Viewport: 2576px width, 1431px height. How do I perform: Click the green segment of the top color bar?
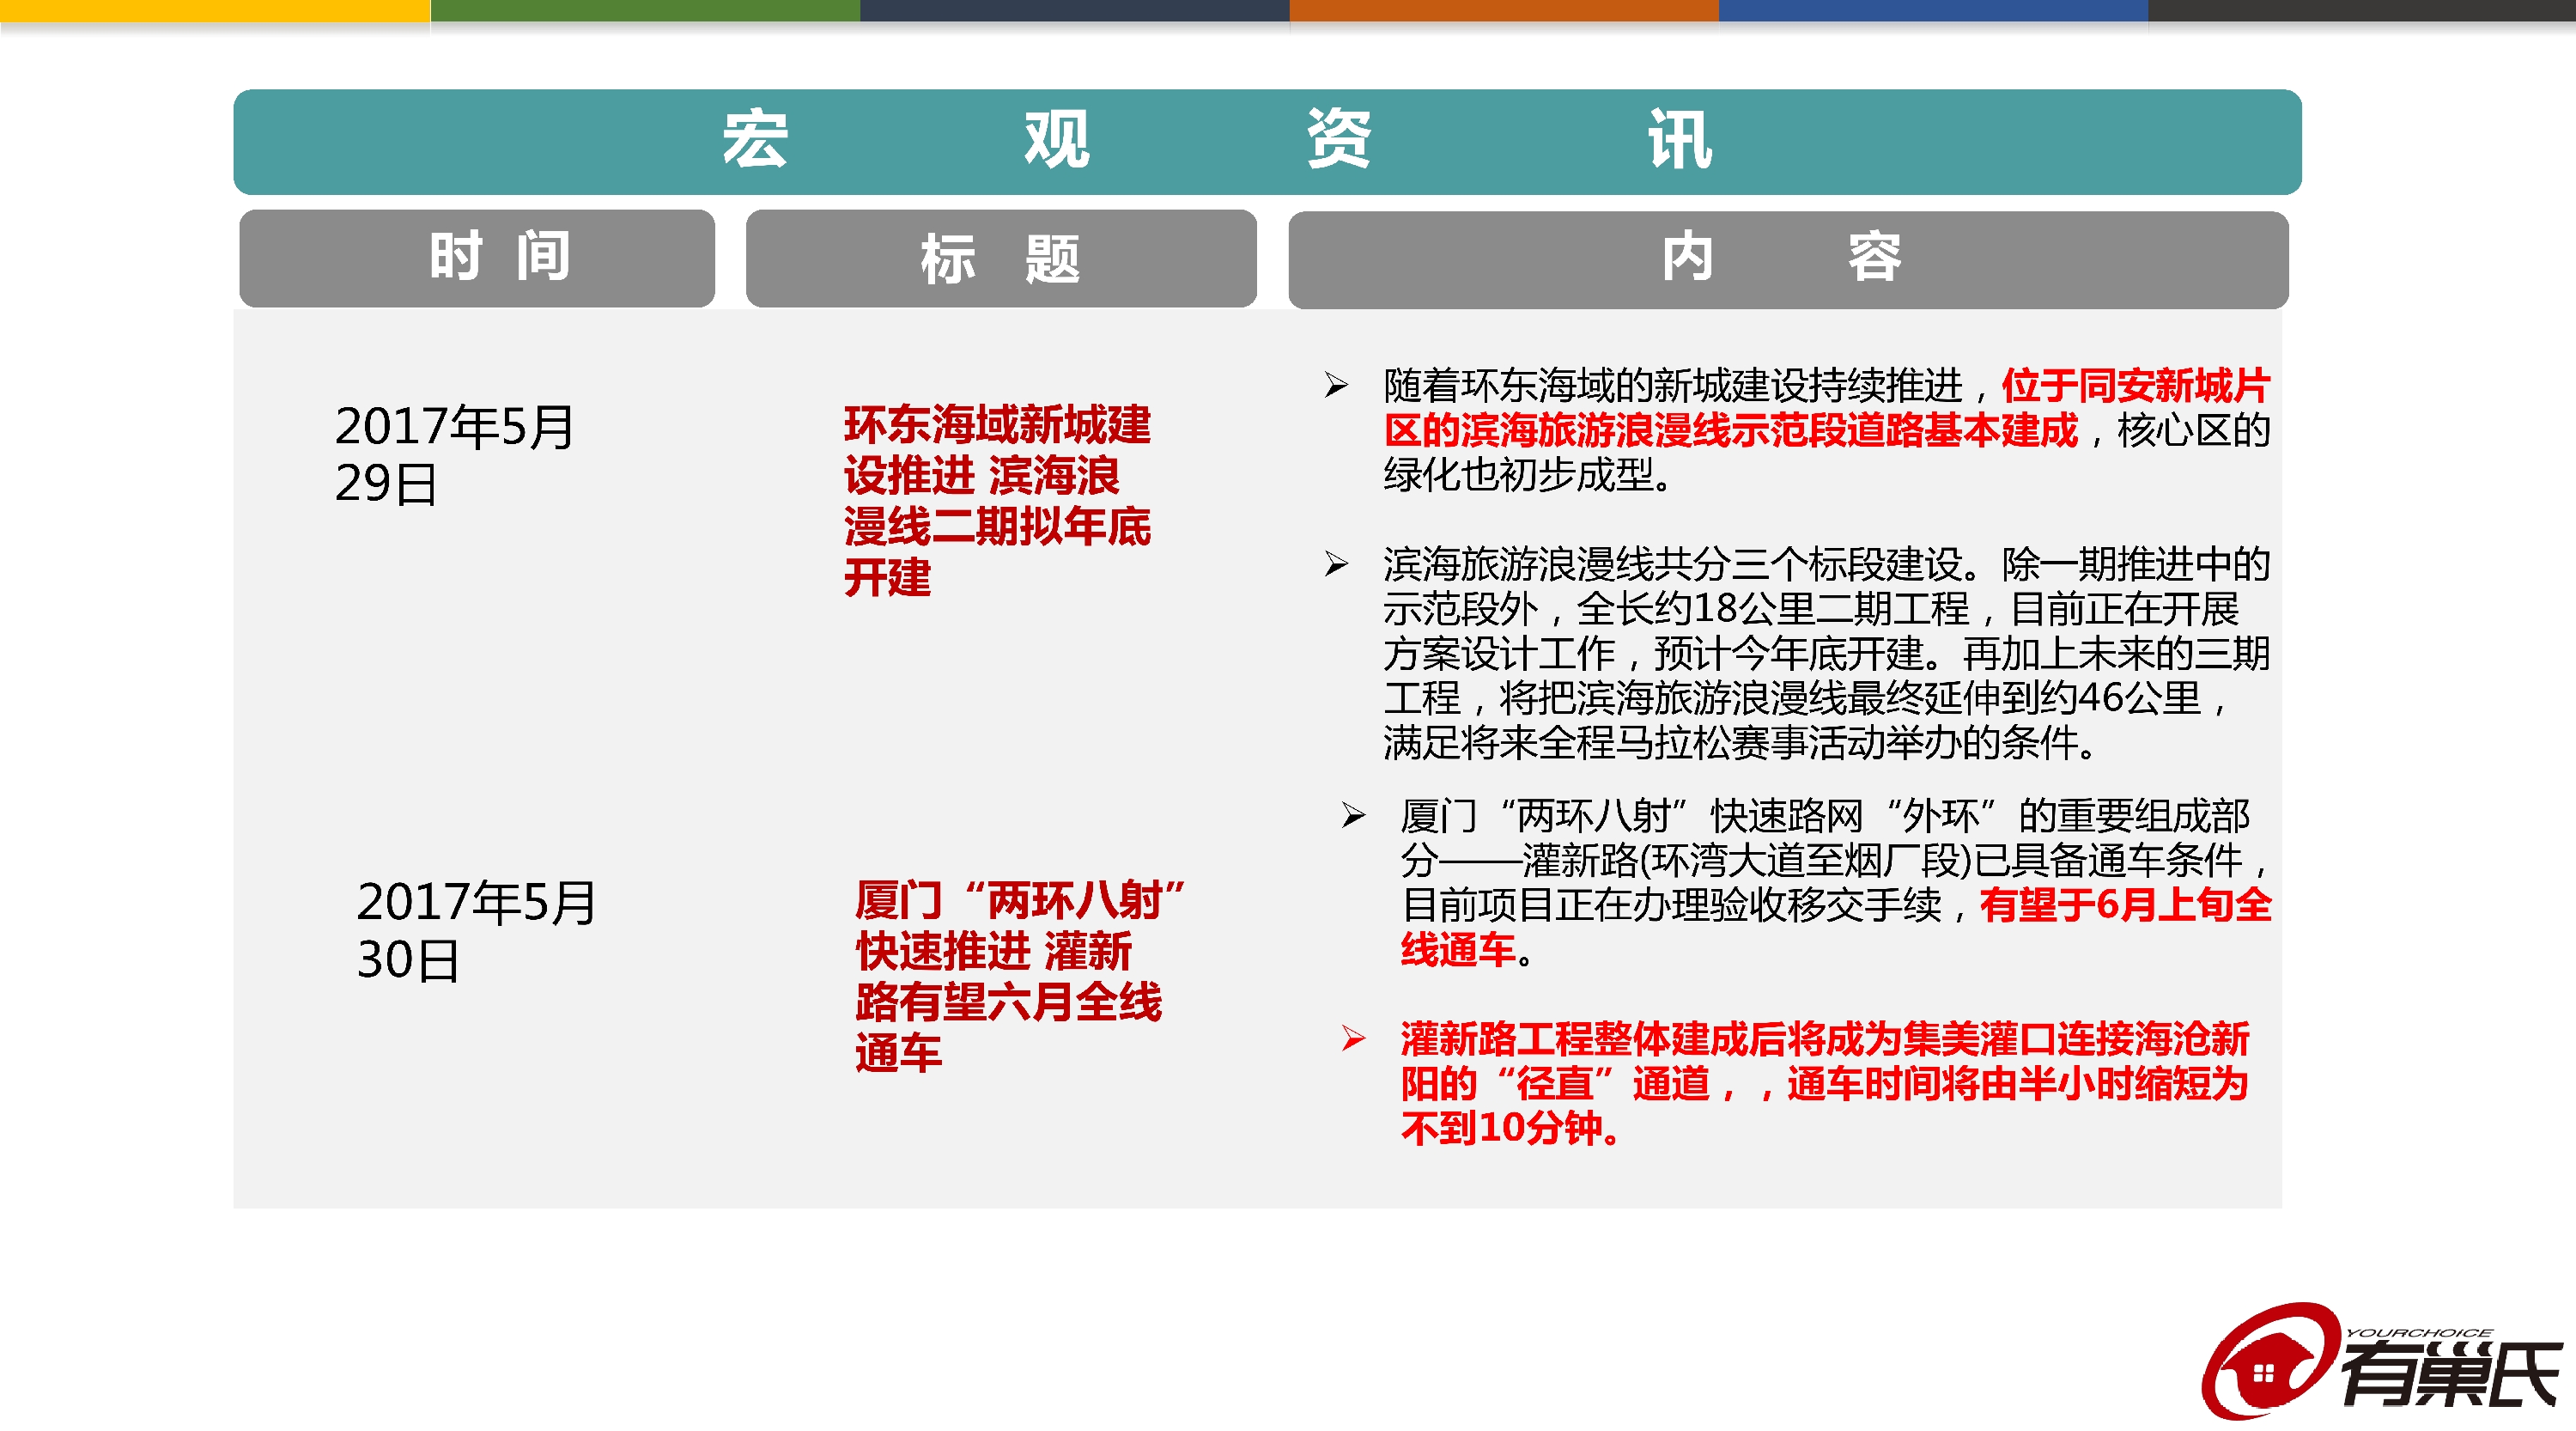point(645,11)
